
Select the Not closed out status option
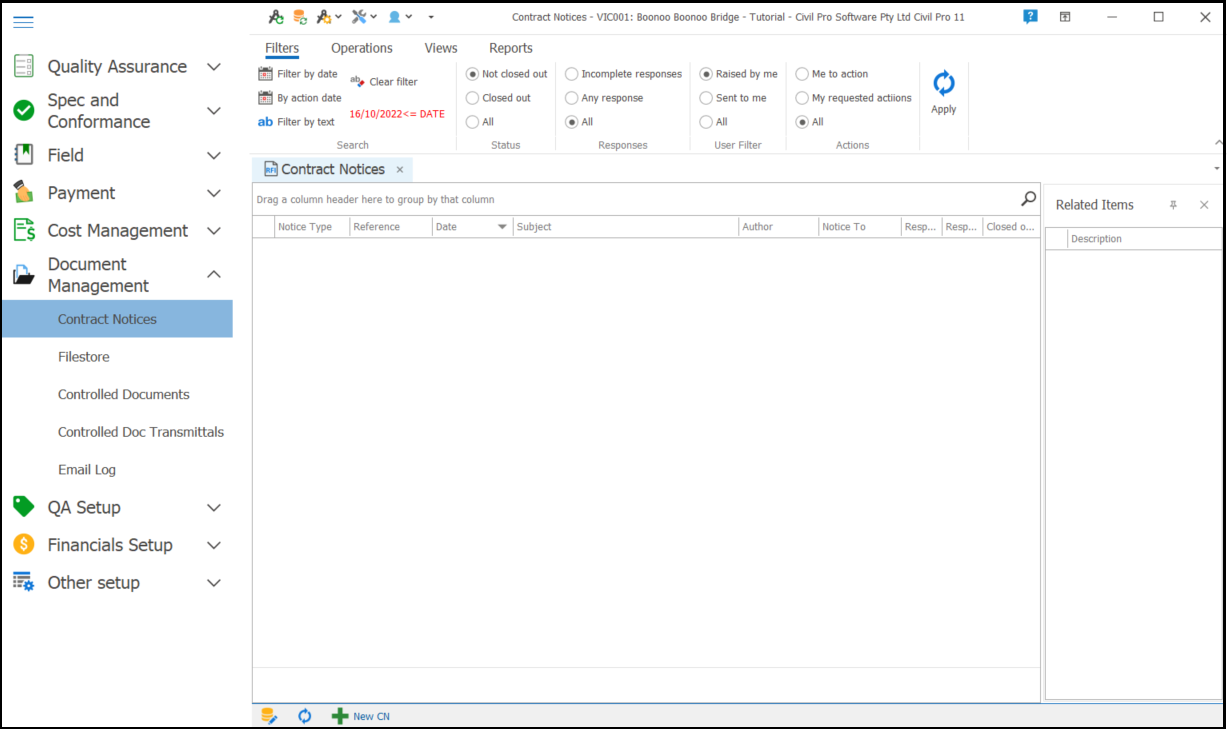click(507, 74)
